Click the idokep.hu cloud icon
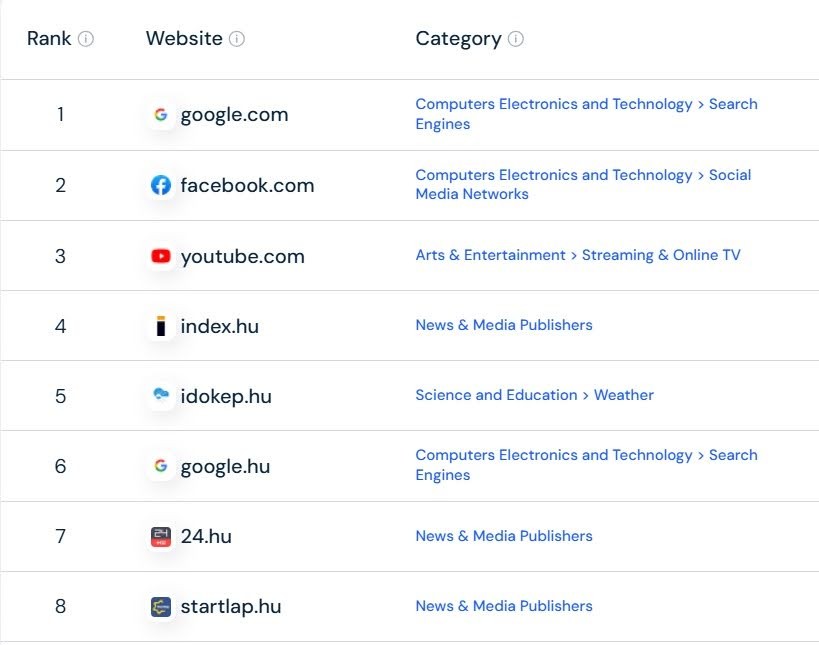819x645 pixels. 161,394
